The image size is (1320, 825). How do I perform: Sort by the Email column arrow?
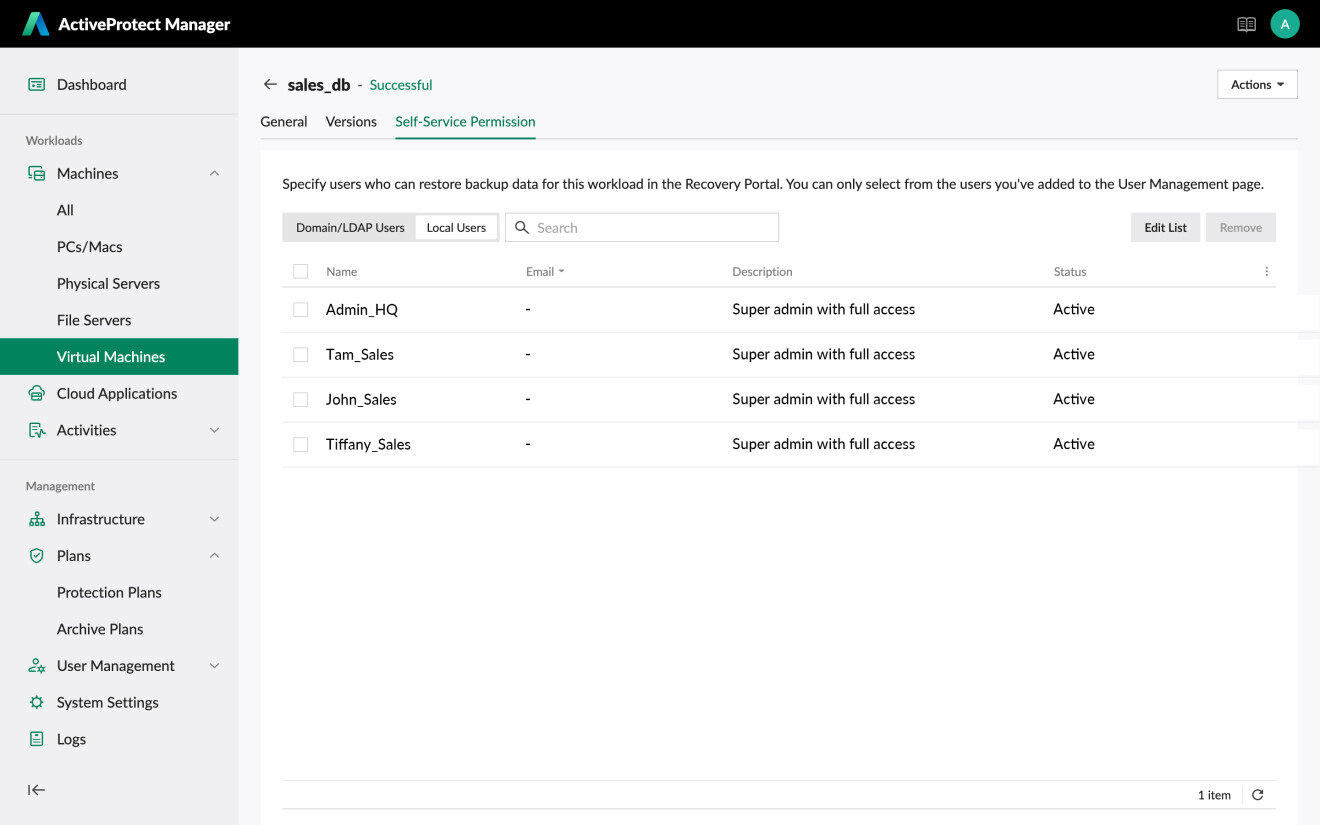pos(561,272)
